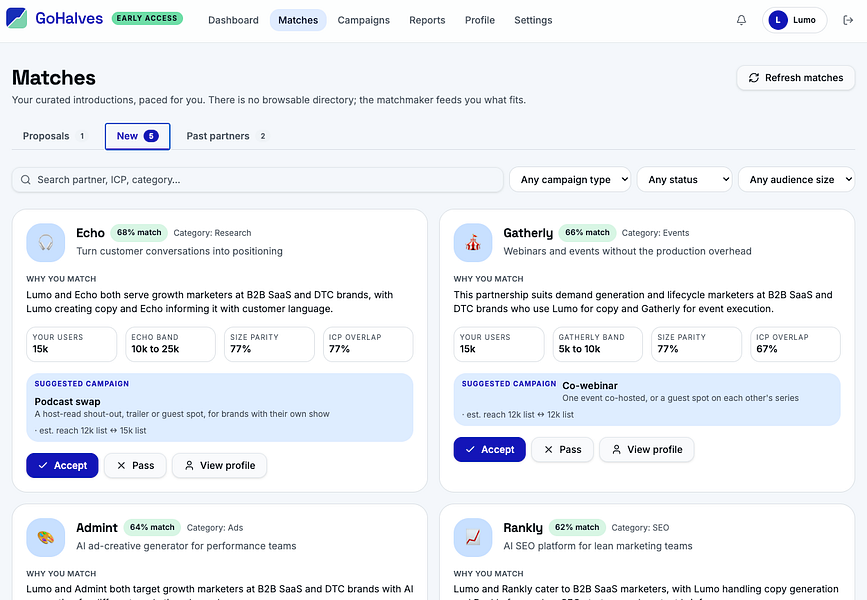
Task: Click the Rankly card title
Action: coord(523,528)
